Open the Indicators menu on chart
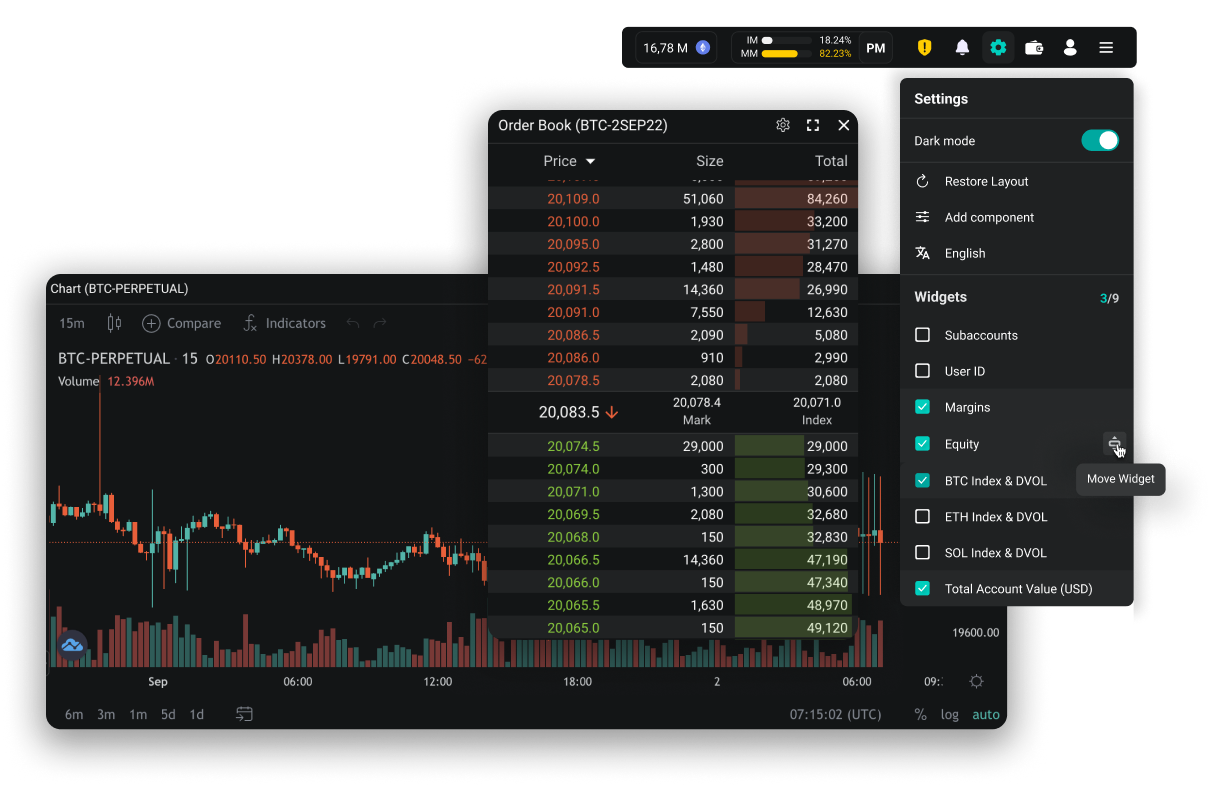 [284, 323]
